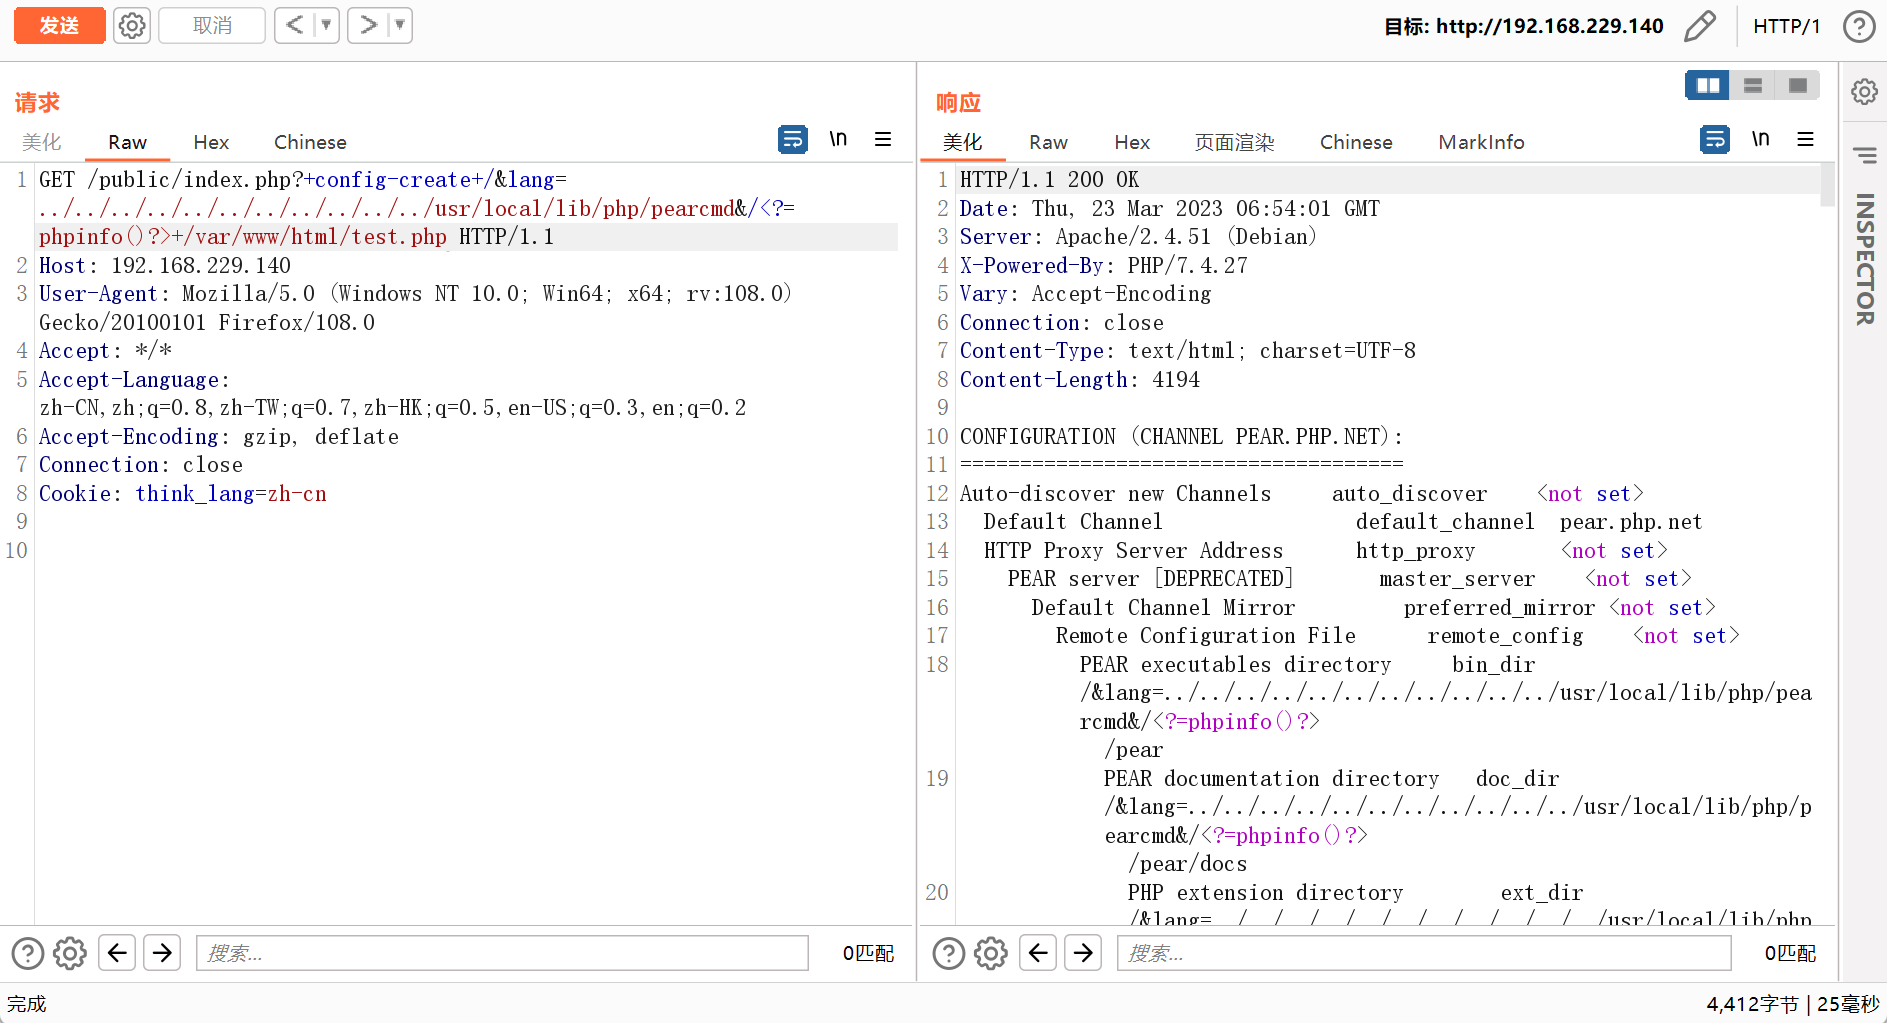The image size is (1887, 1023).
Task: Switch to combined tabbed layout view
Action: click(x=1797, y=85)
